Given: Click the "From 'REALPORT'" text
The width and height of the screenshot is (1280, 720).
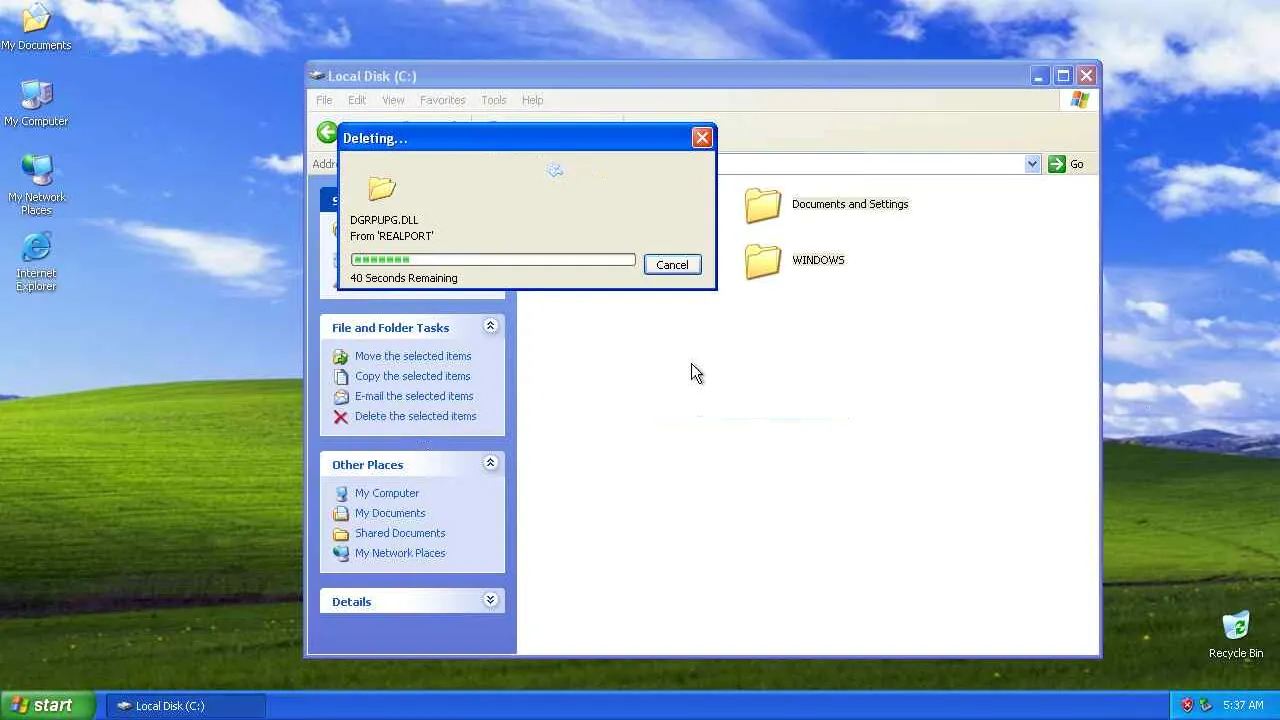Looking at the screenshot, I should (392, 236).
